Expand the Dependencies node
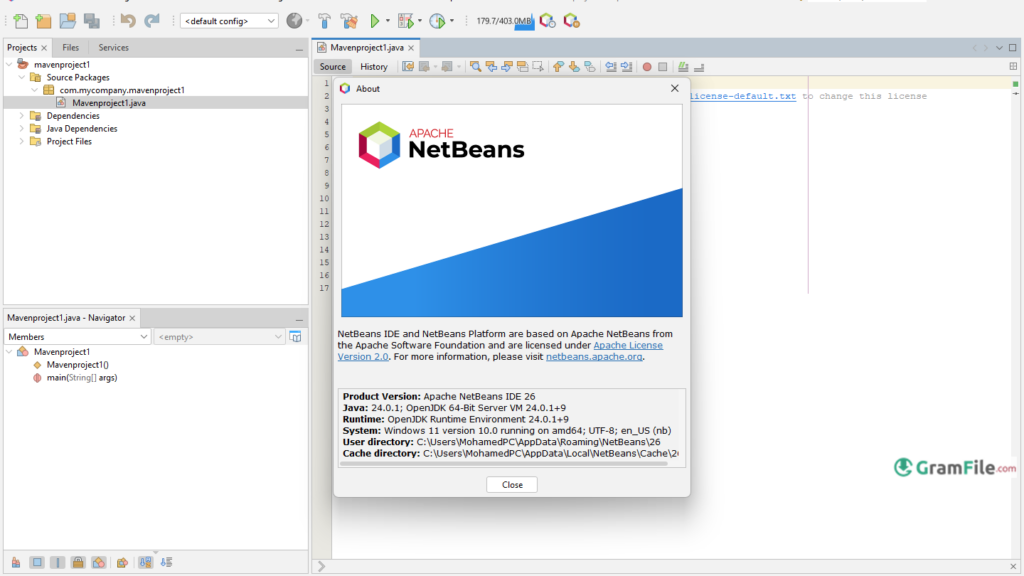Screen dimensions: 1024x576 point(22,116)
